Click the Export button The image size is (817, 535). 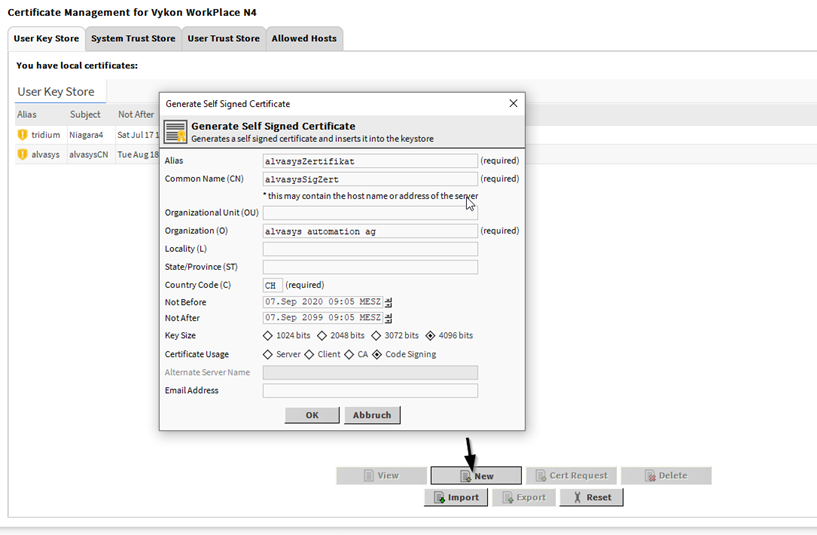tap(524, 497)
